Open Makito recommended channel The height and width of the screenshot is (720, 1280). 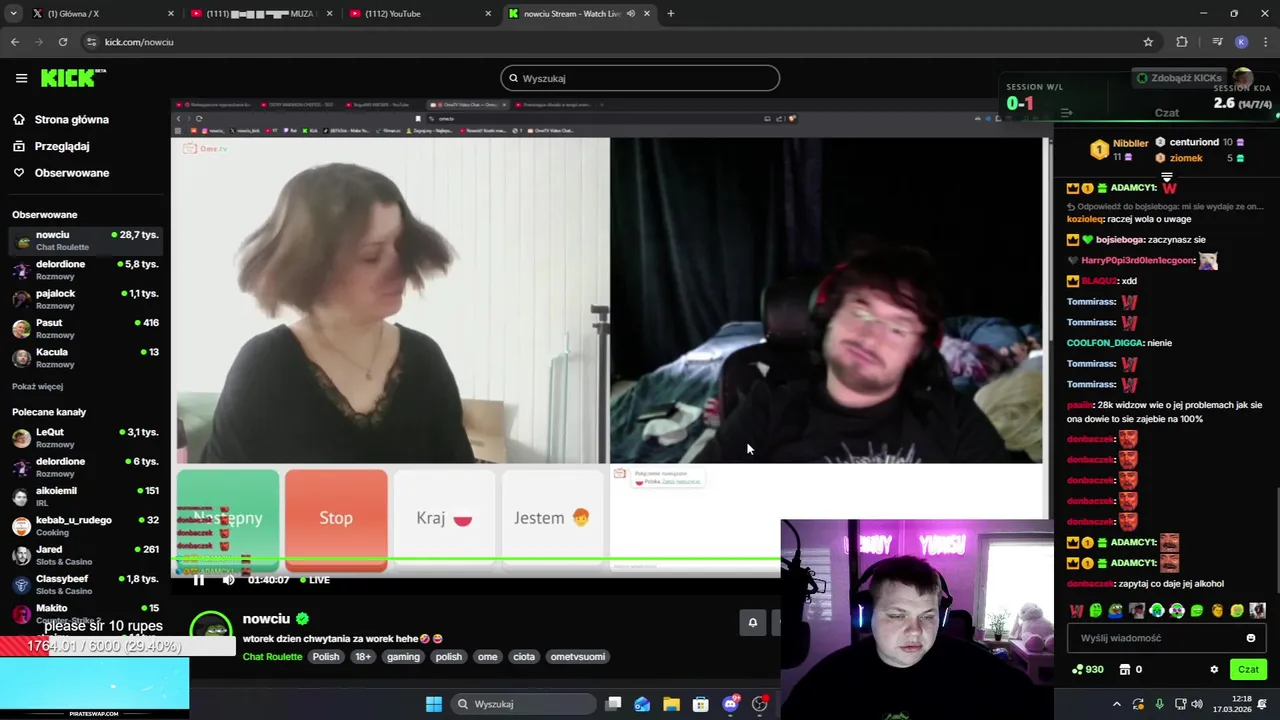coord(85,613)
